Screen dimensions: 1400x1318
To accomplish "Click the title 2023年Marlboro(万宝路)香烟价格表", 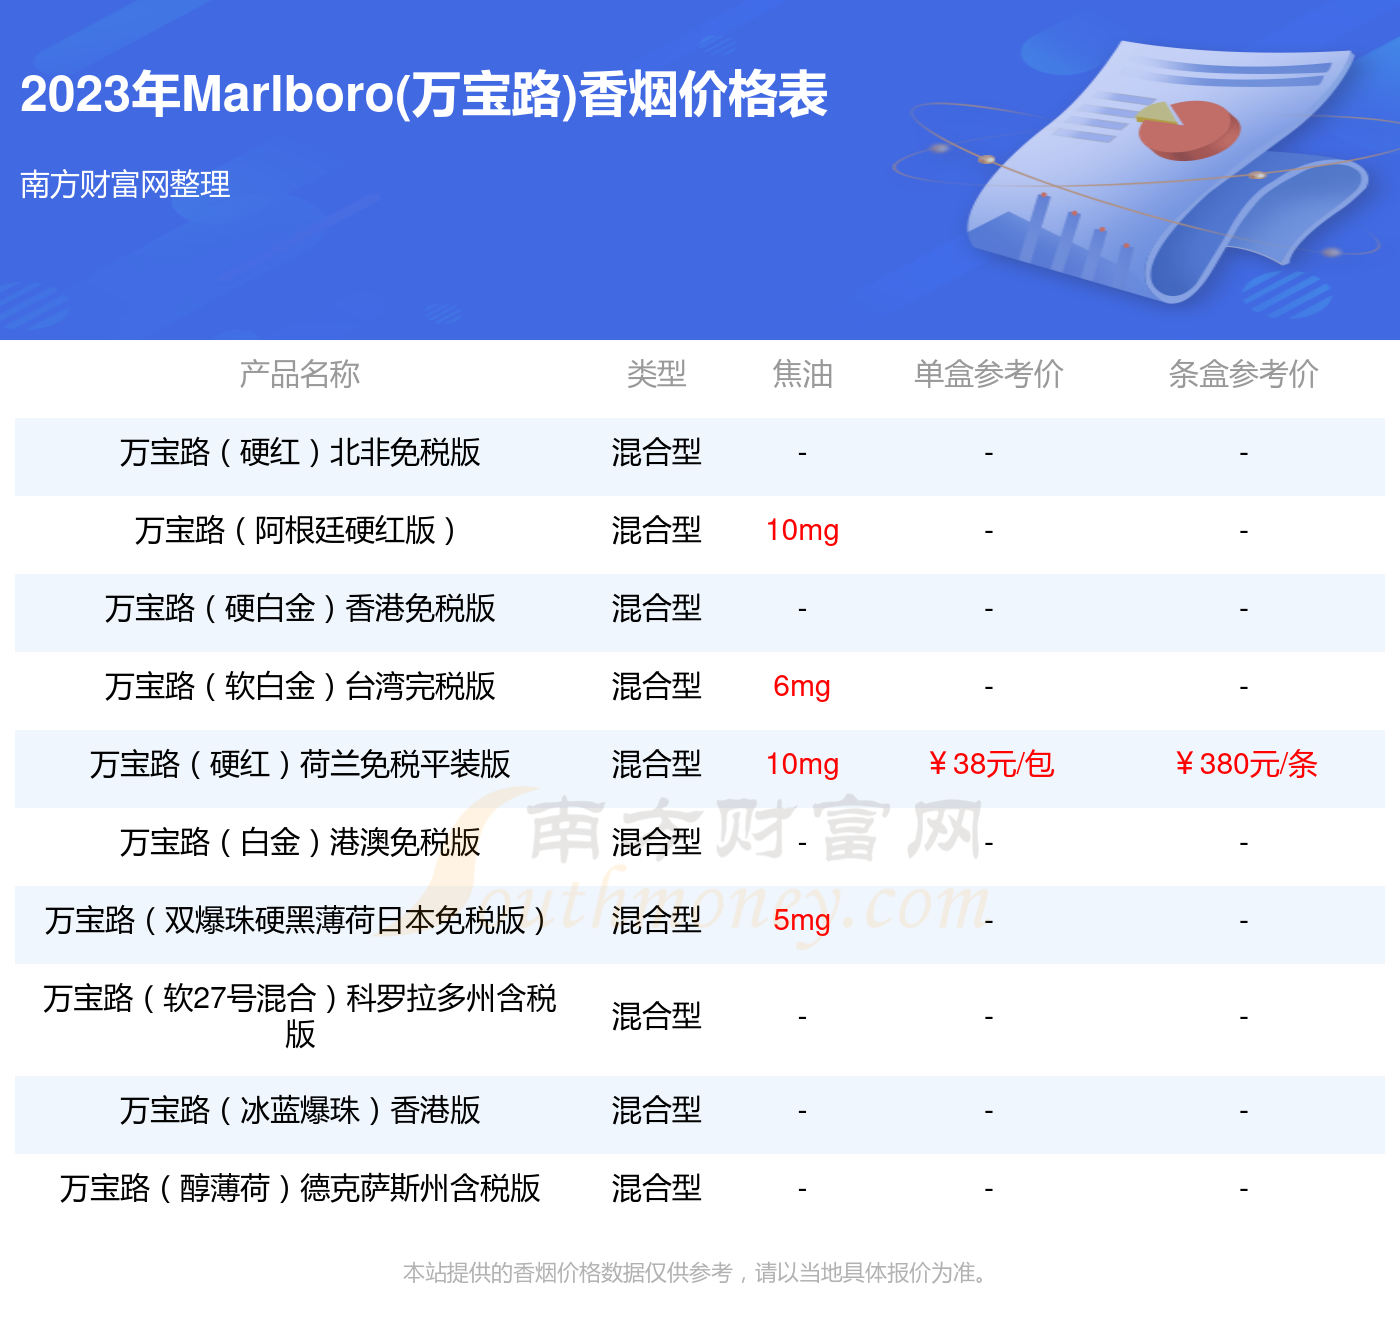I will pyautogui.click(x=424, y=95).
